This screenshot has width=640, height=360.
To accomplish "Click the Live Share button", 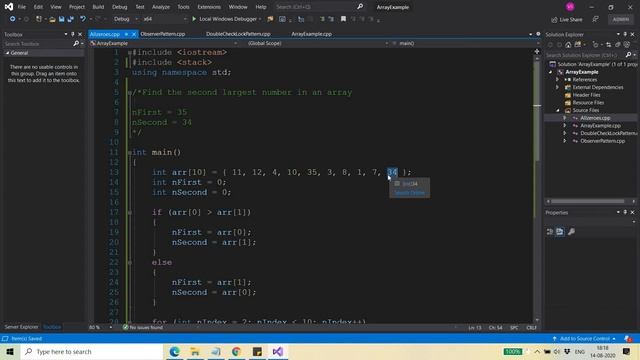I will coord(567,20).
